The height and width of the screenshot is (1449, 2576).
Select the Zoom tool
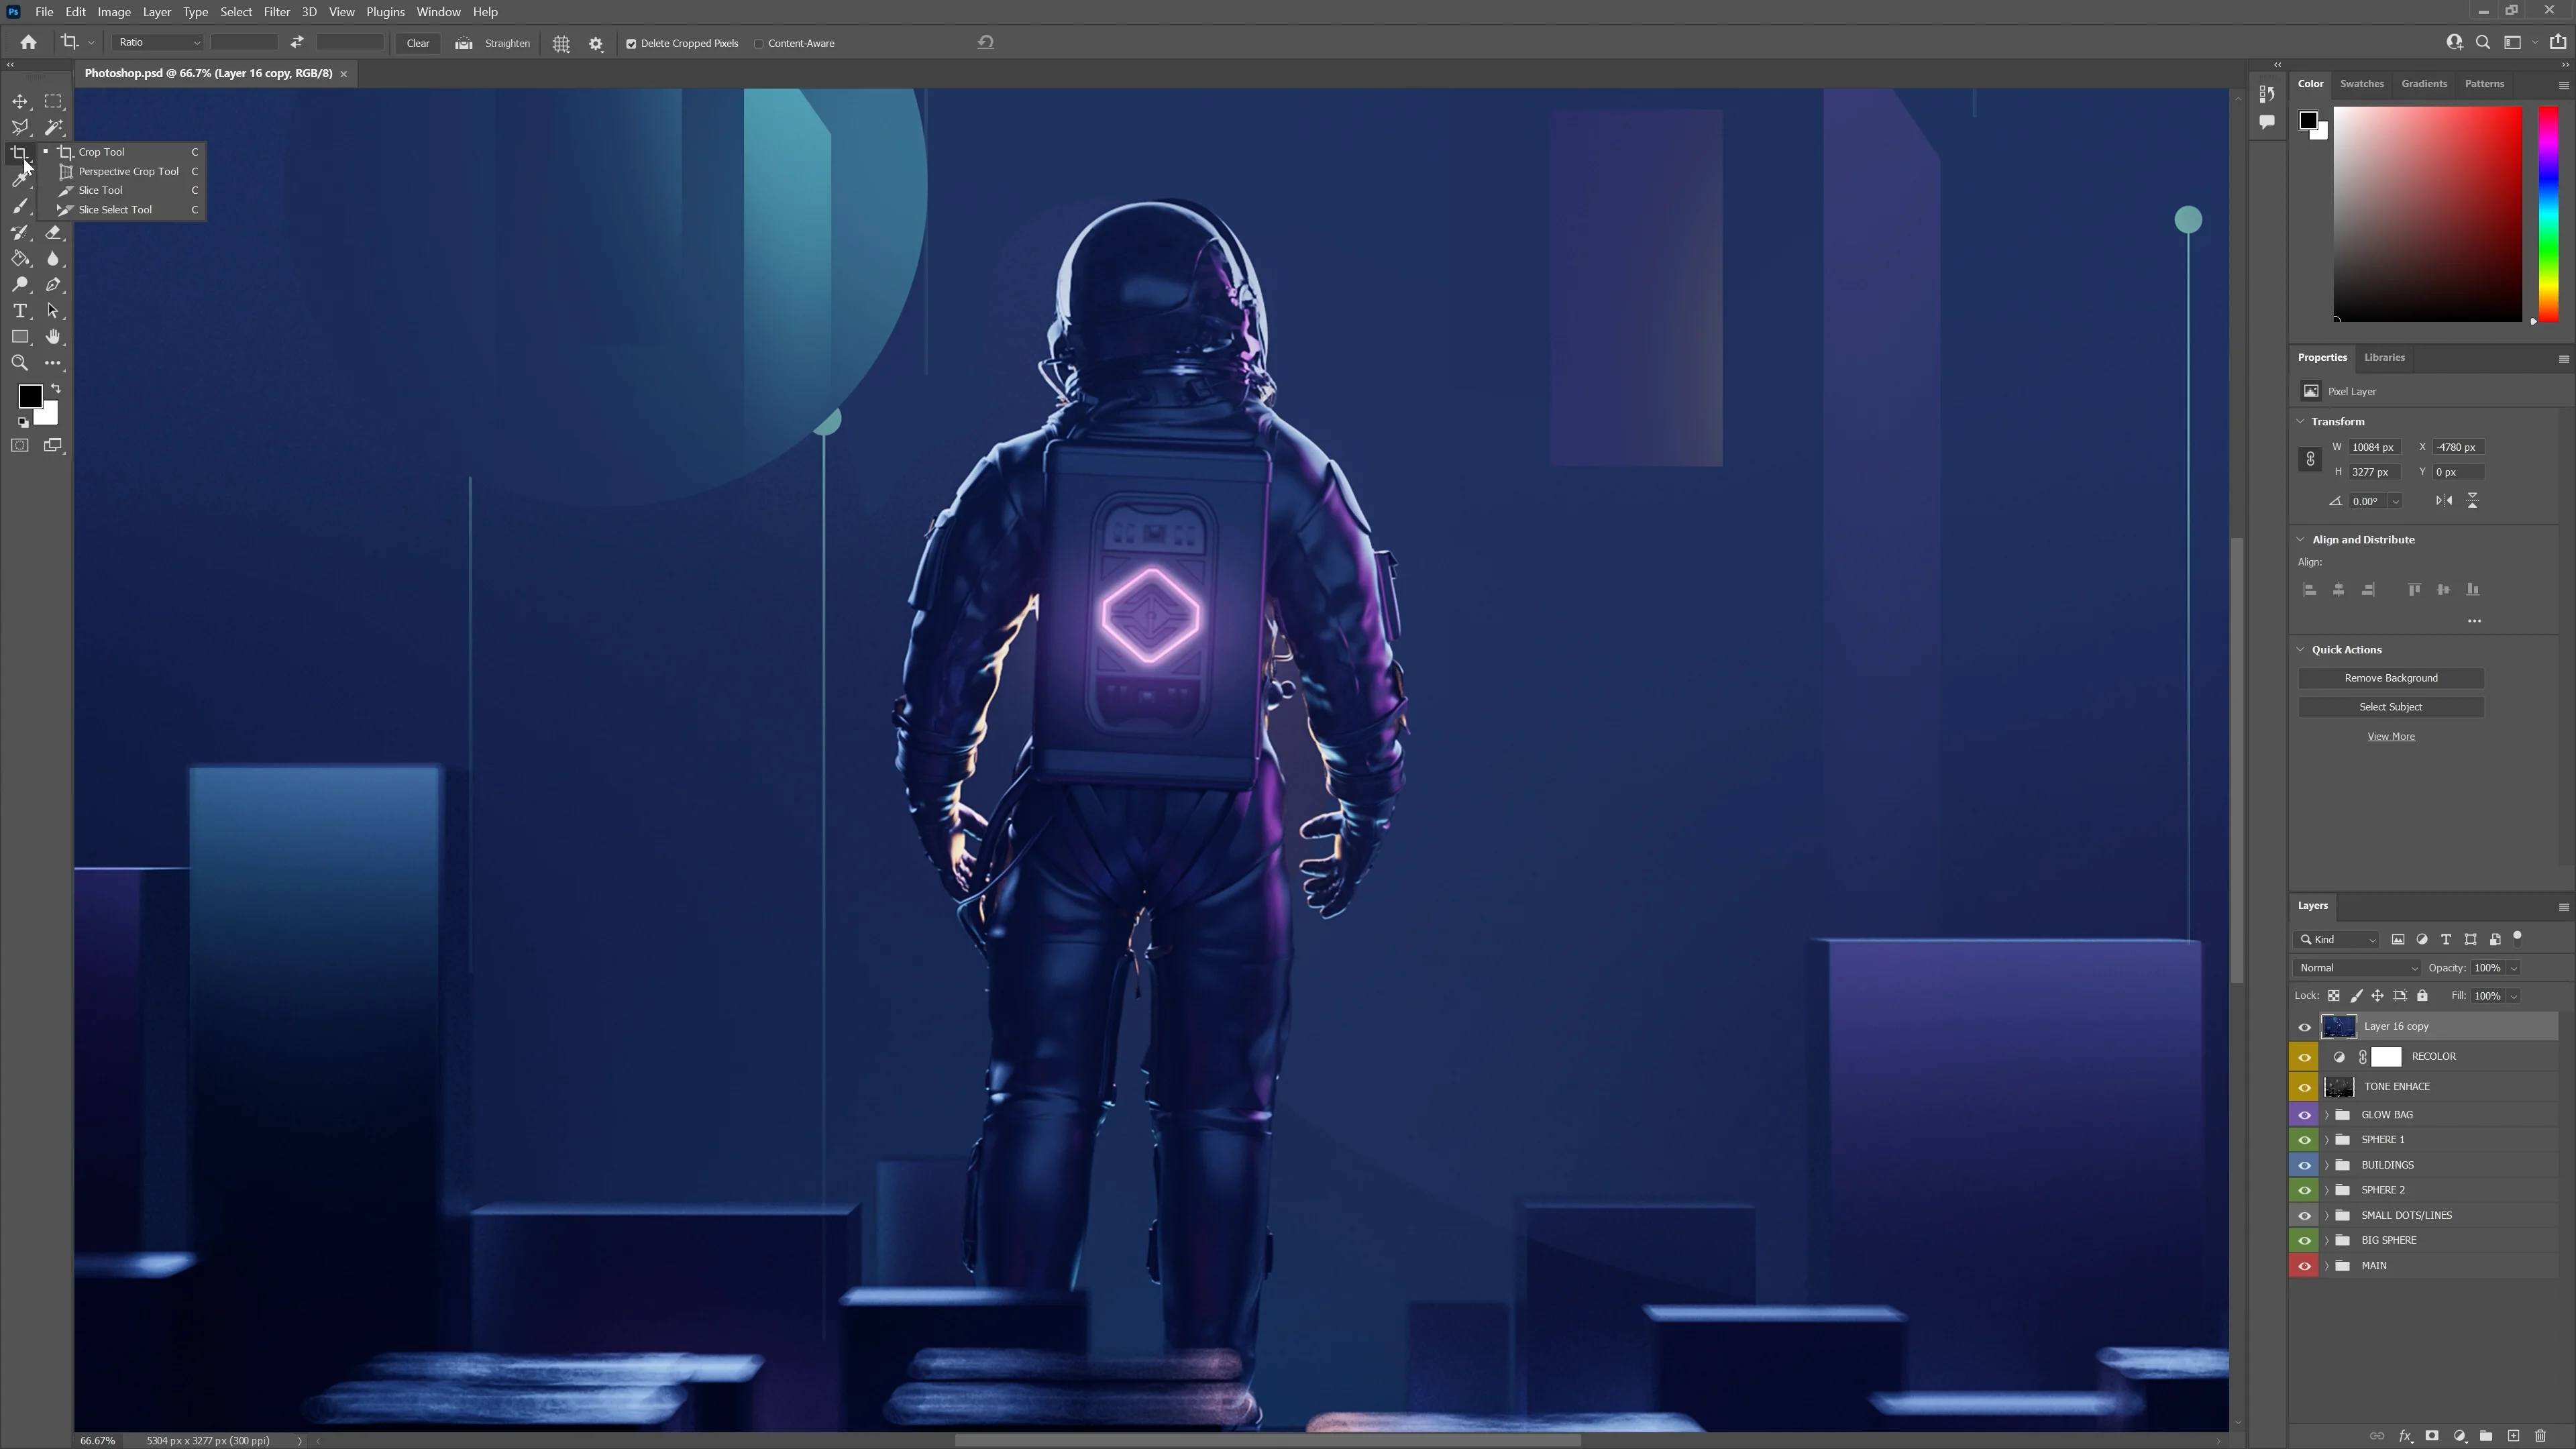[20, 363]
